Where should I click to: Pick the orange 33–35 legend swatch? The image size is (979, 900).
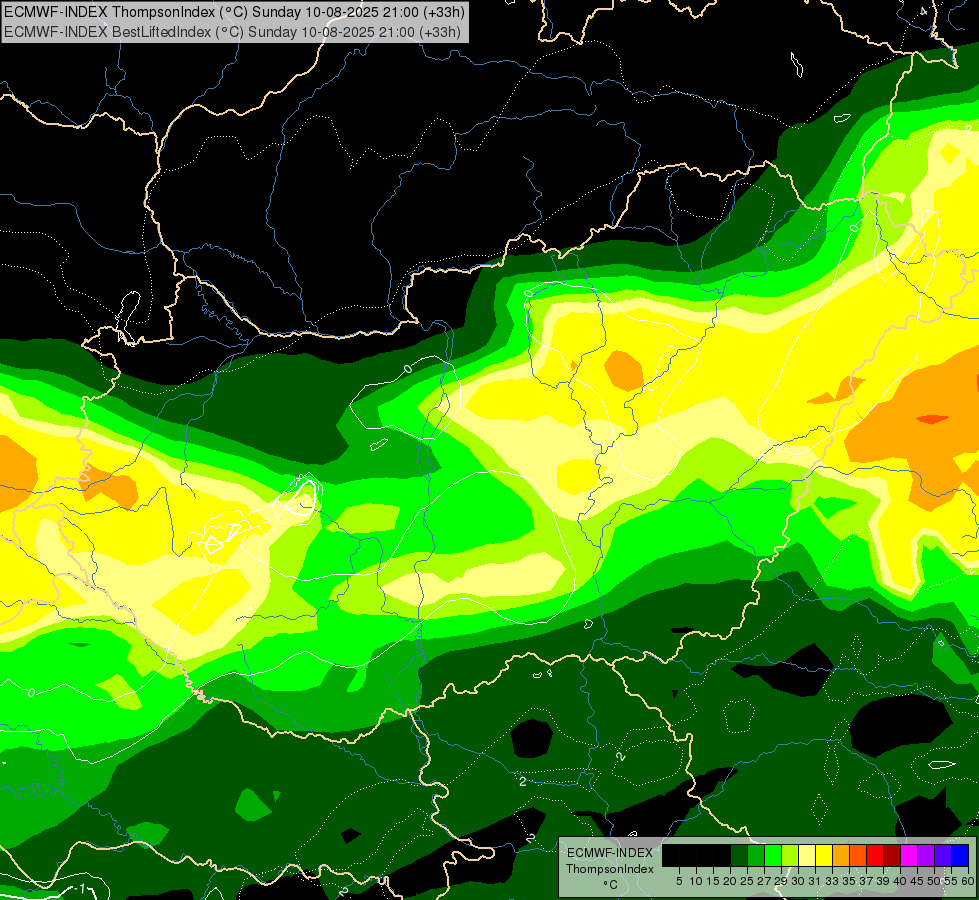(841, 855)
